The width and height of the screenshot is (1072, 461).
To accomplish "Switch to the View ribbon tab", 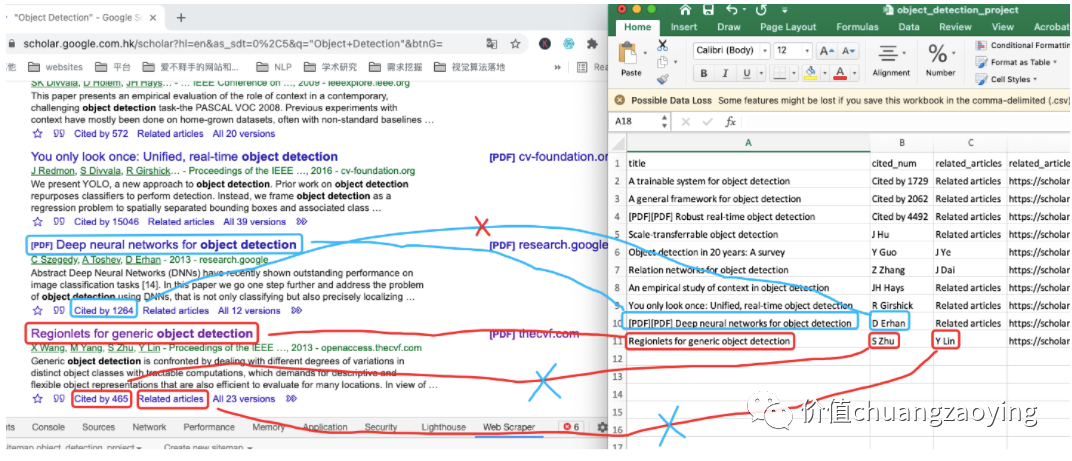I will point(1003,27).
